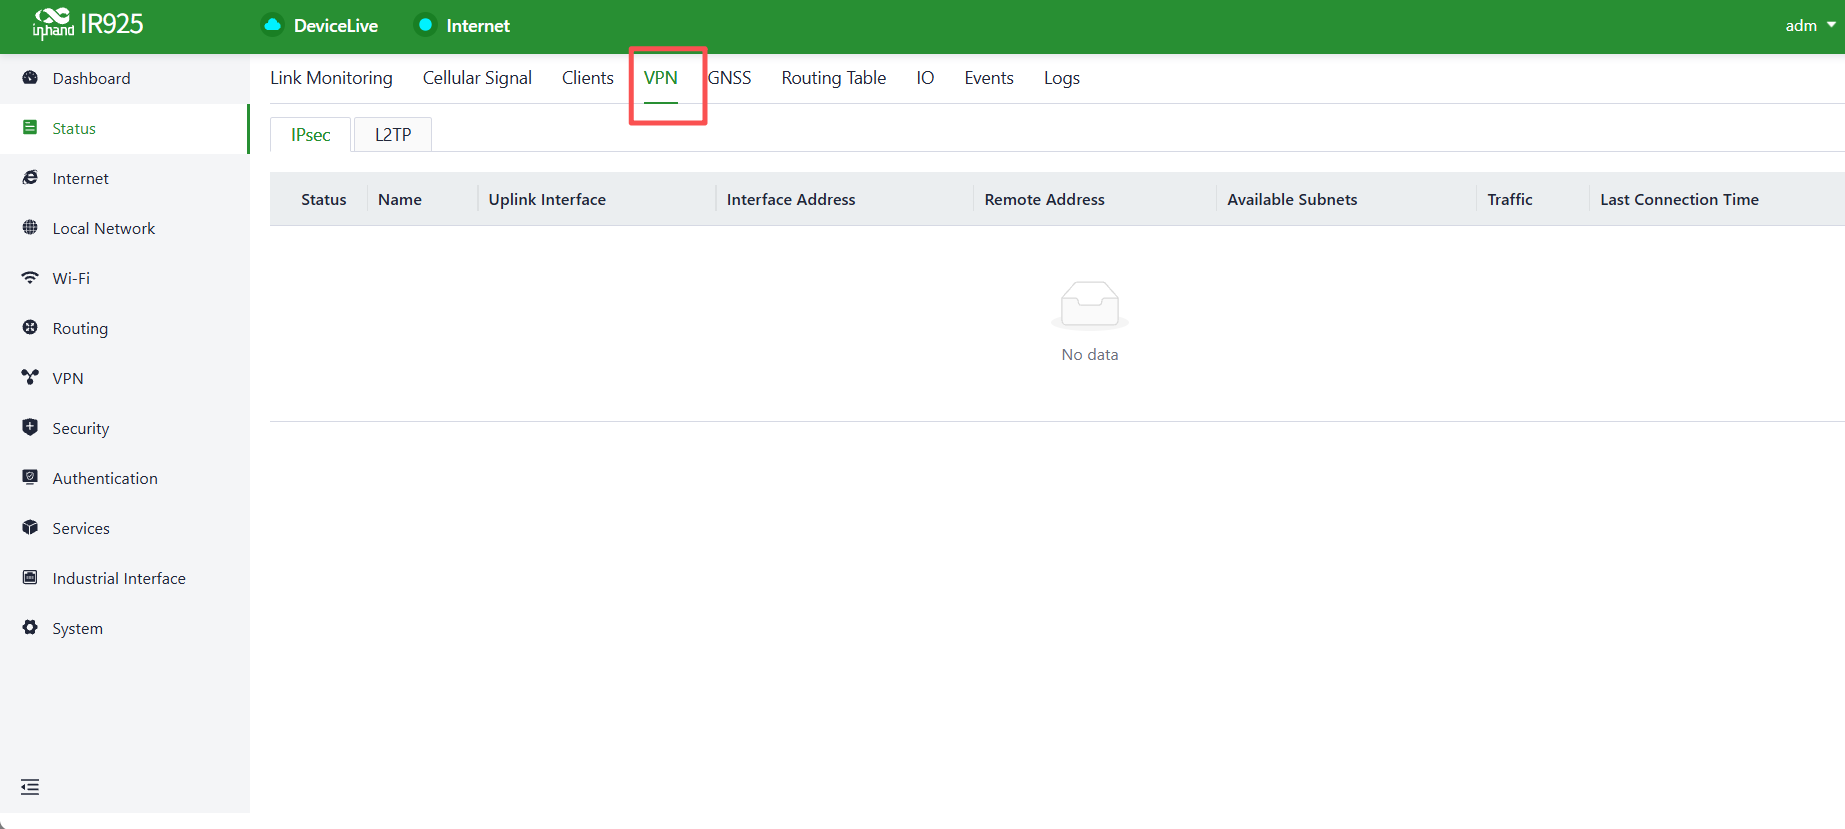Screen dimensions: 1845x829
Task: Open the adm user dropdown
Action: (x=1810, y=26)
